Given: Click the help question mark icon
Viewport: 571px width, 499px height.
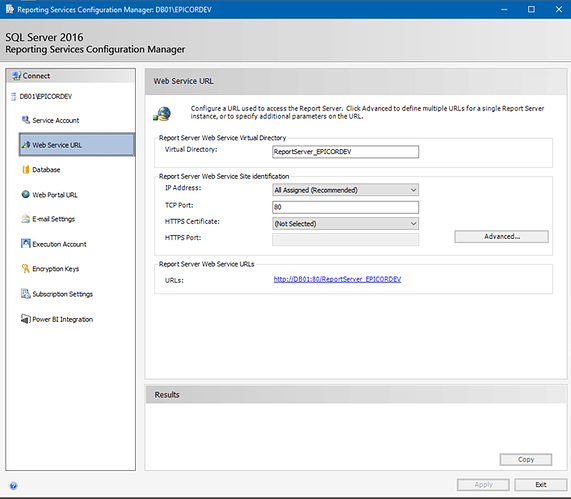Looking at the screenshot, I should click(13, 486).
